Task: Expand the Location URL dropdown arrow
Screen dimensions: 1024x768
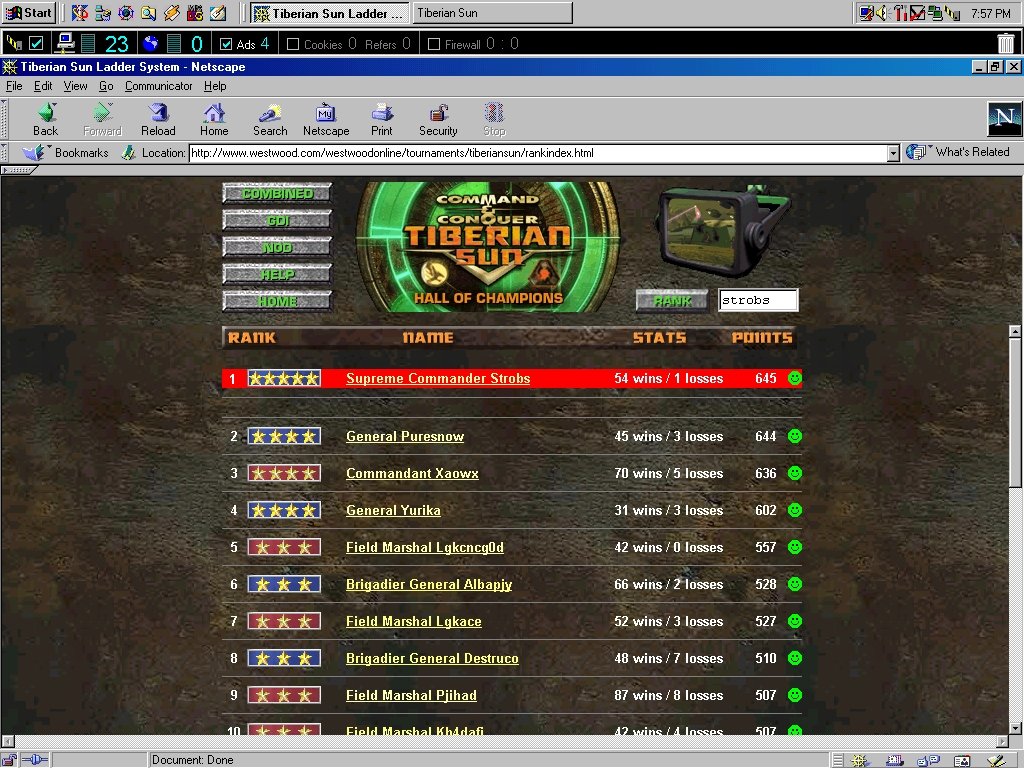Action: click(893, 153)
